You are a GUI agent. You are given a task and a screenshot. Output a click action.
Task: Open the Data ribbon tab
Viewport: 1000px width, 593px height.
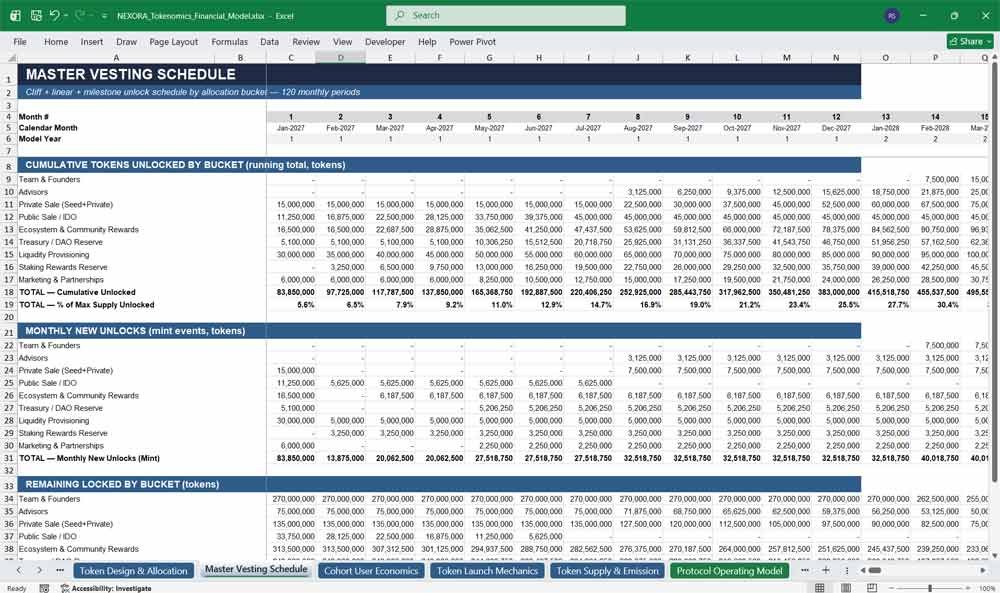(x=269, y=41)
